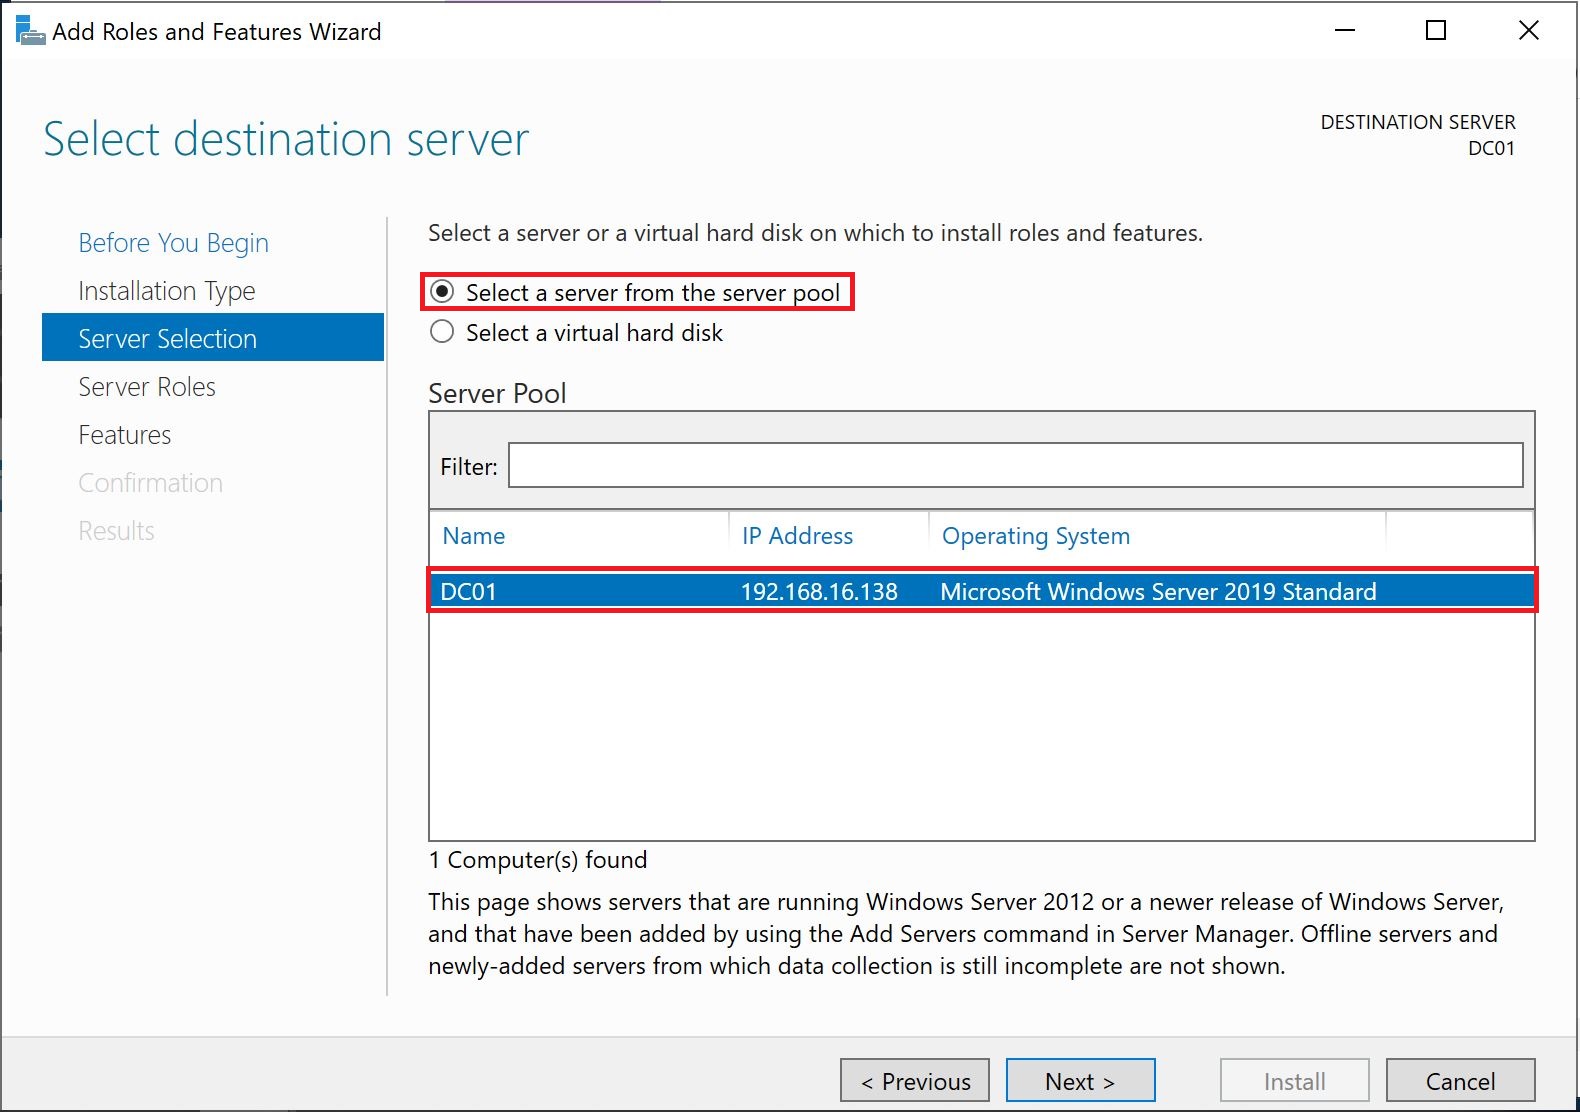This screenshot has width=1580, height=1112.
Task: Proceed with the Next button
Action: point(1081,1081)
